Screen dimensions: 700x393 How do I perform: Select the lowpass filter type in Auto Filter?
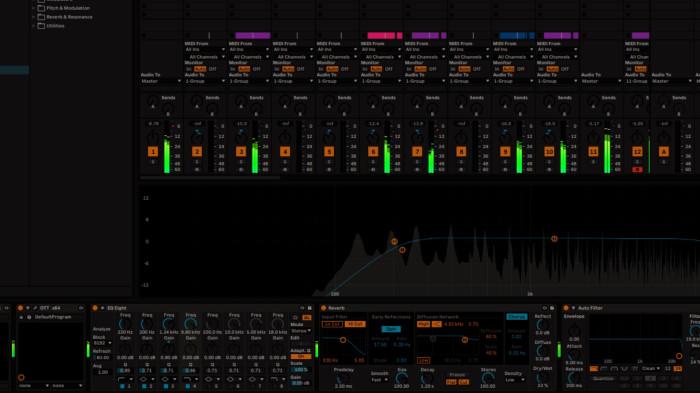point(593,369)
